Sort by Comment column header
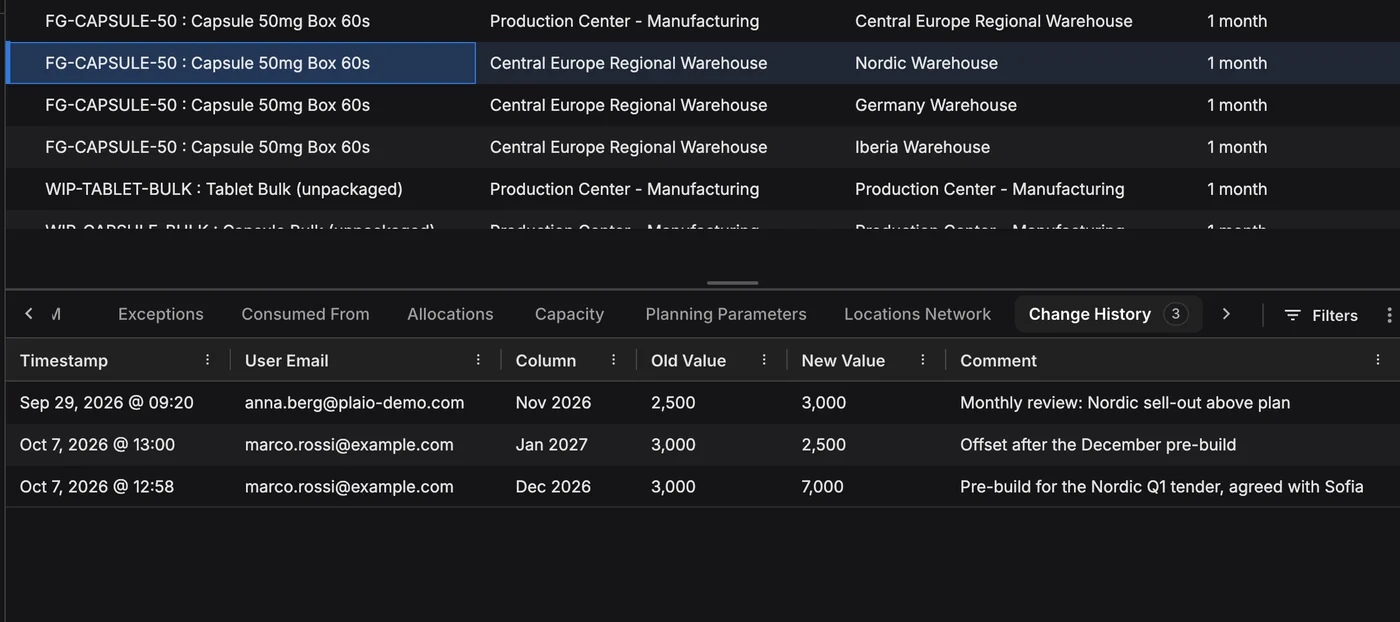The height and width of the screenshot is (622, 1400). click(x=998, y=360)
